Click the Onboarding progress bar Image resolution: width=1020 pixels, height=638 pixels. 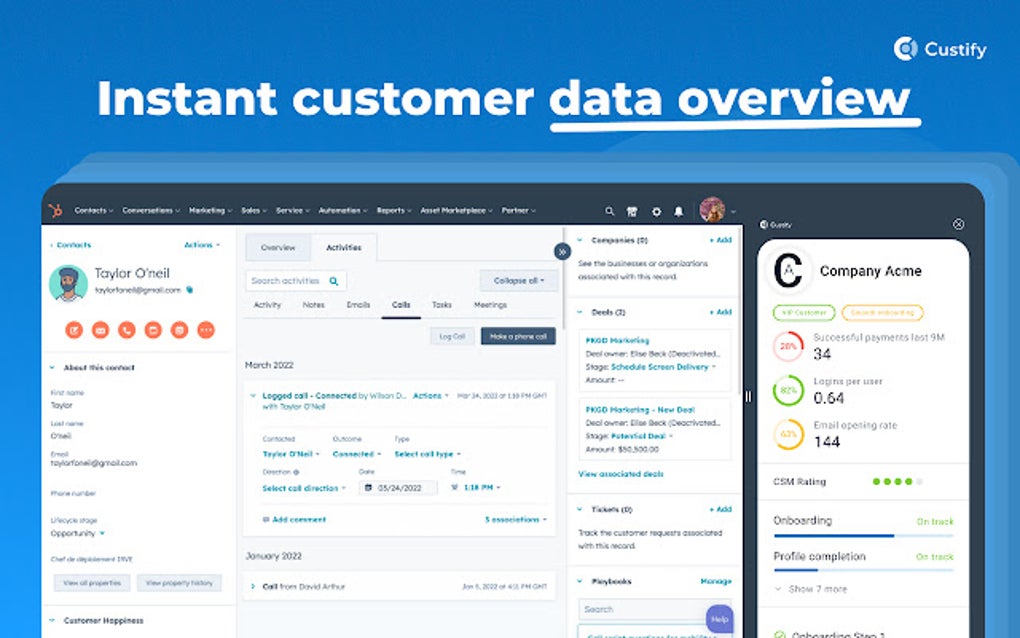click(862, 535)
